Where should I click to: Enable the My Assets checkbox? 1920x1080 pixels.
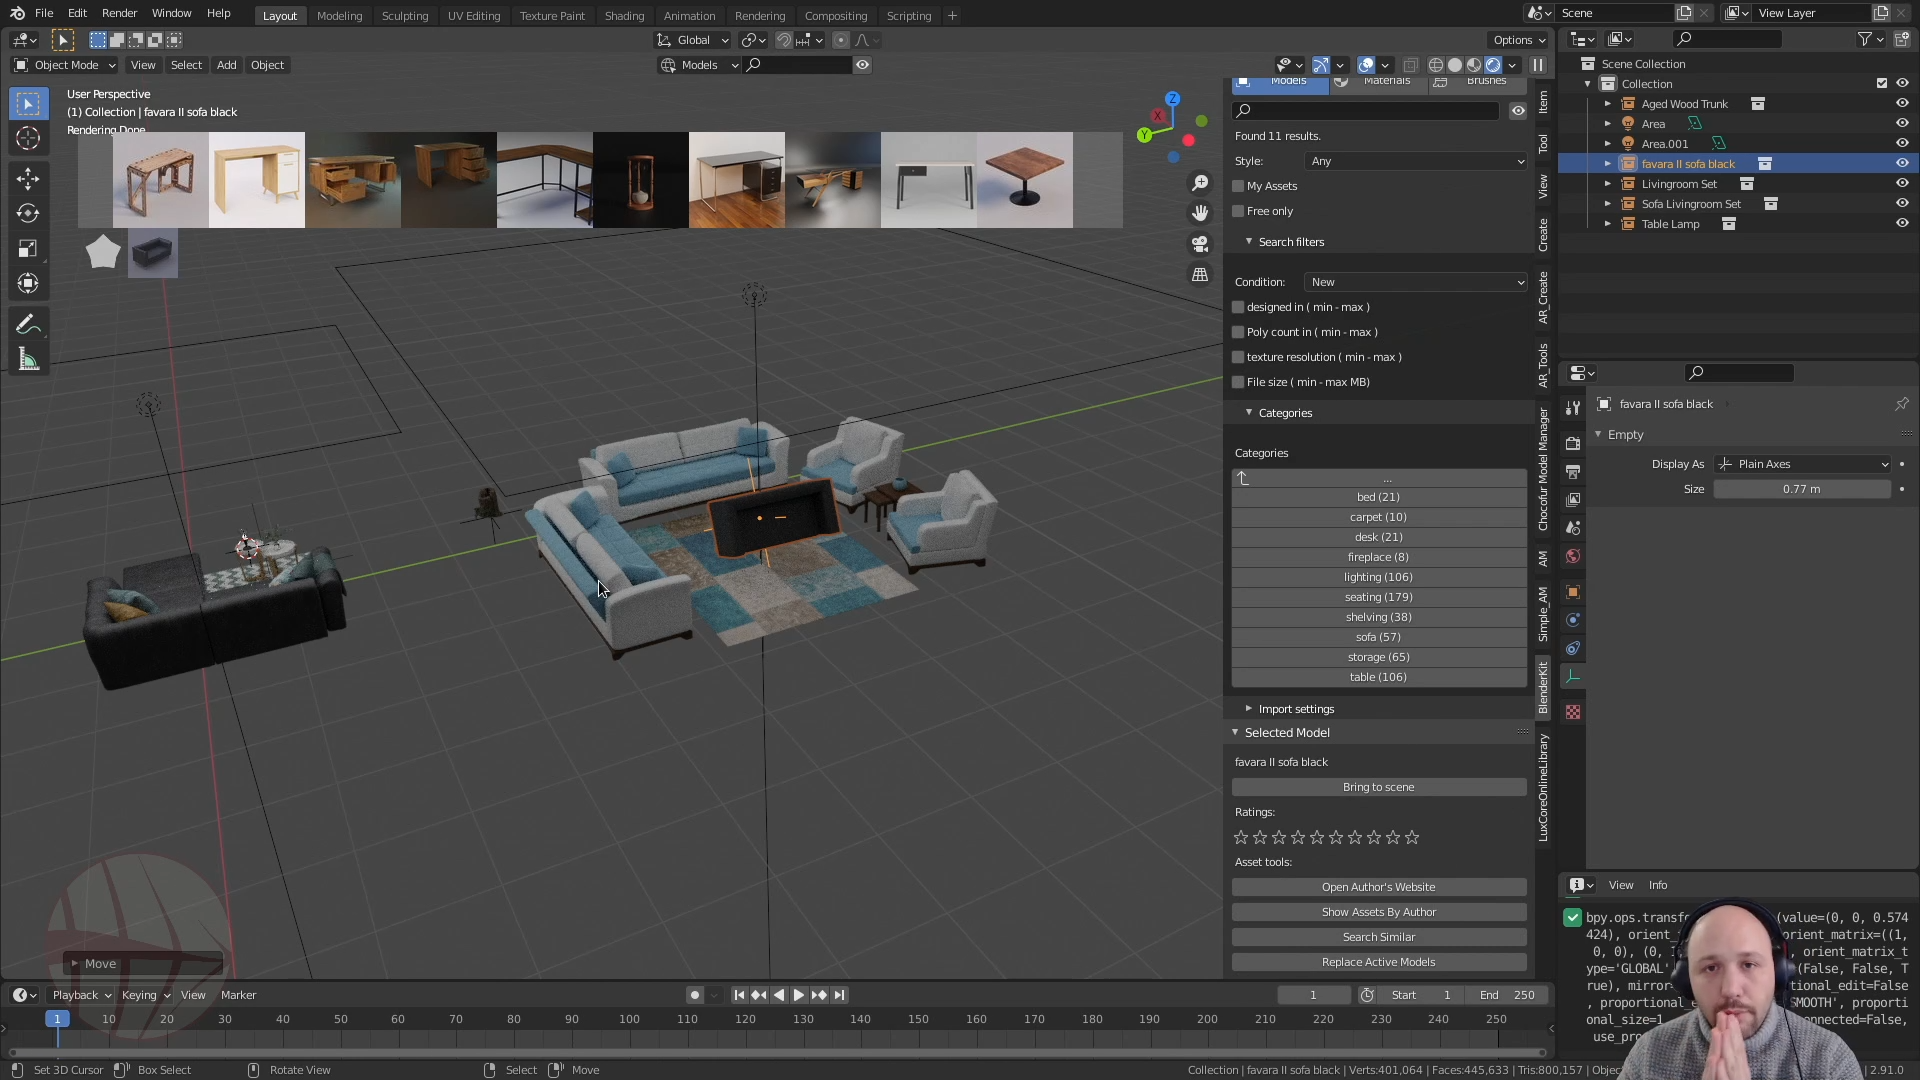pos(1239,186)
